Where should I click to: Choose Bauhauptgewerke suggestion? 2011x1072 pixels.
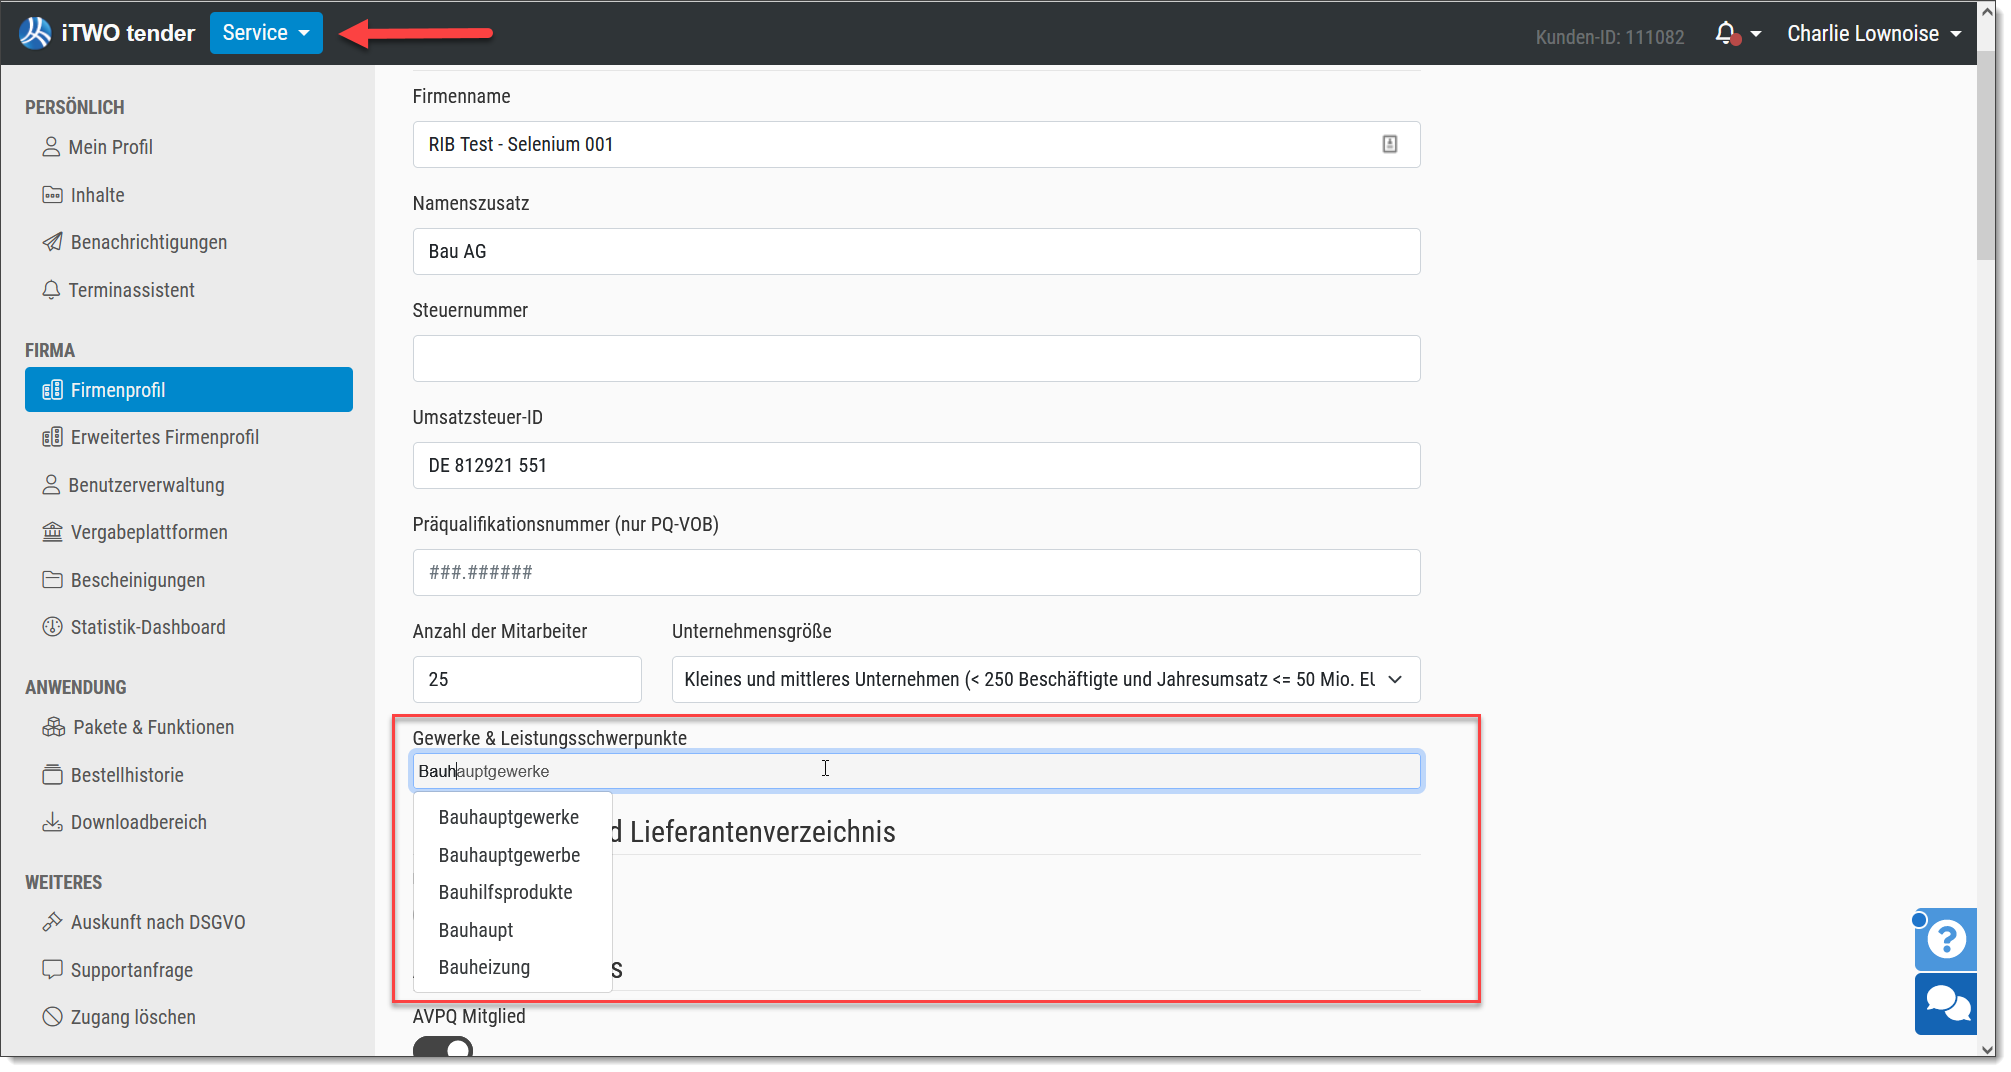point(509,817)
